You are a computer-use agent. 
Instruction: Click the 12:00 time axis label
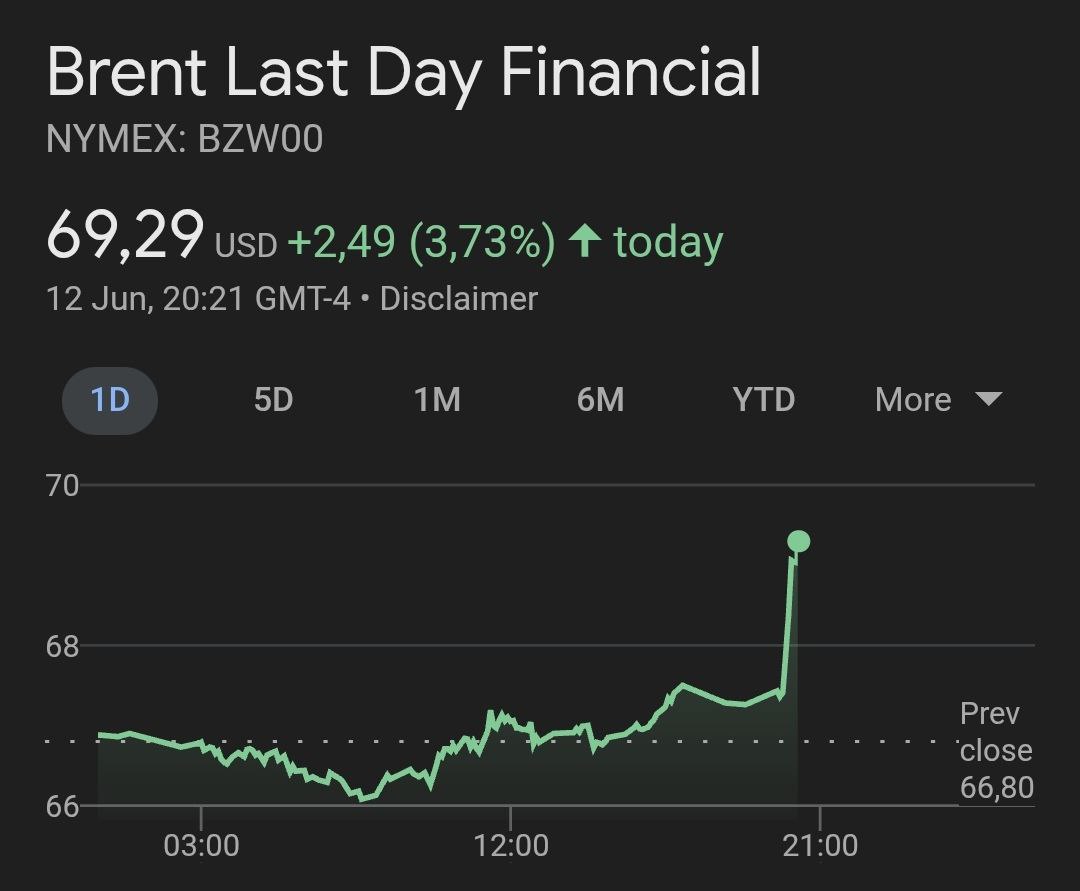pyautogui.click(x=510, y=845)
